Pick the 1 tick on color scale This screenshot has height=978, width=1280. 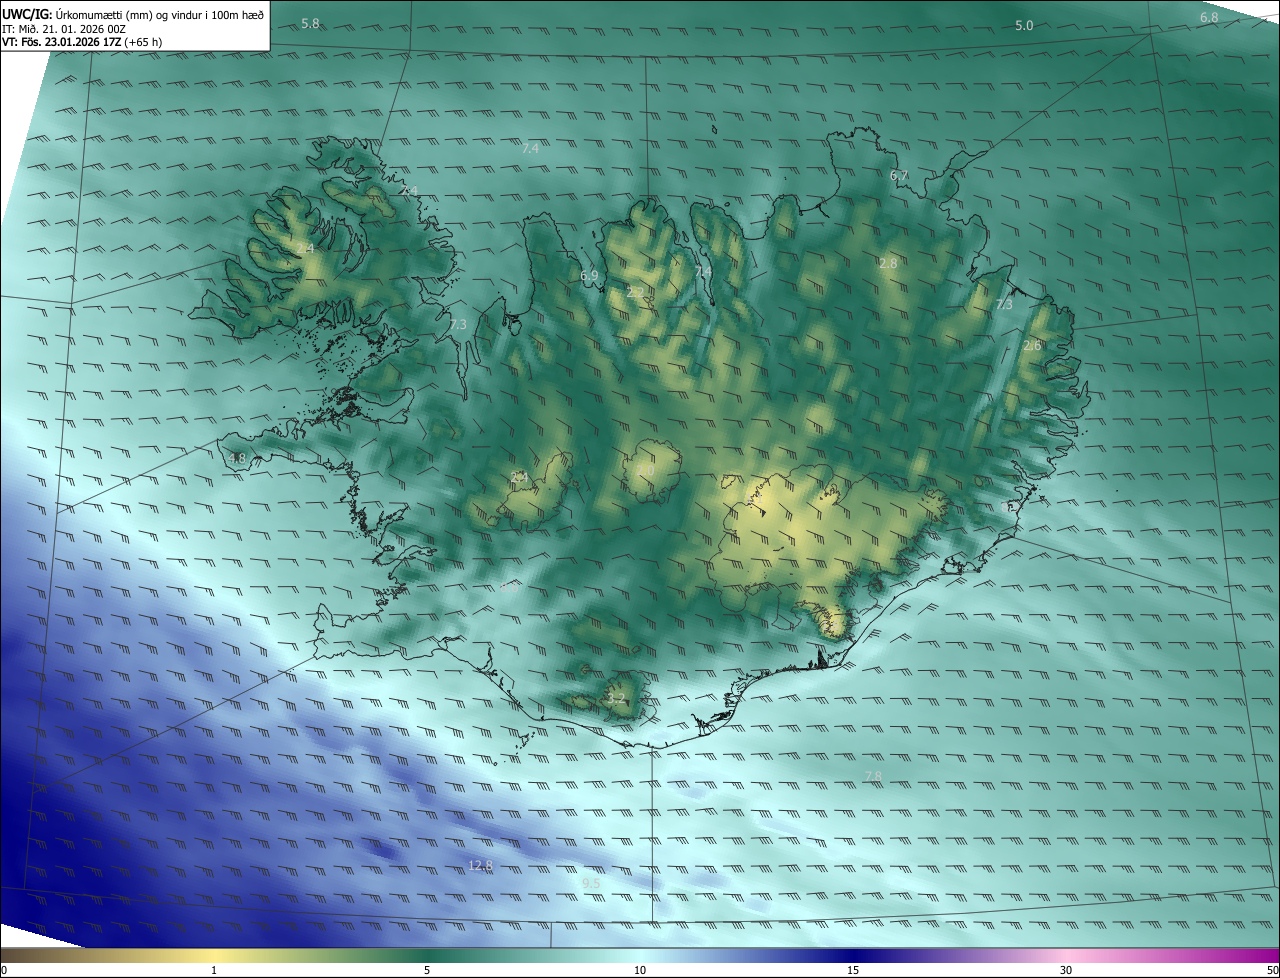pos(214,970)
